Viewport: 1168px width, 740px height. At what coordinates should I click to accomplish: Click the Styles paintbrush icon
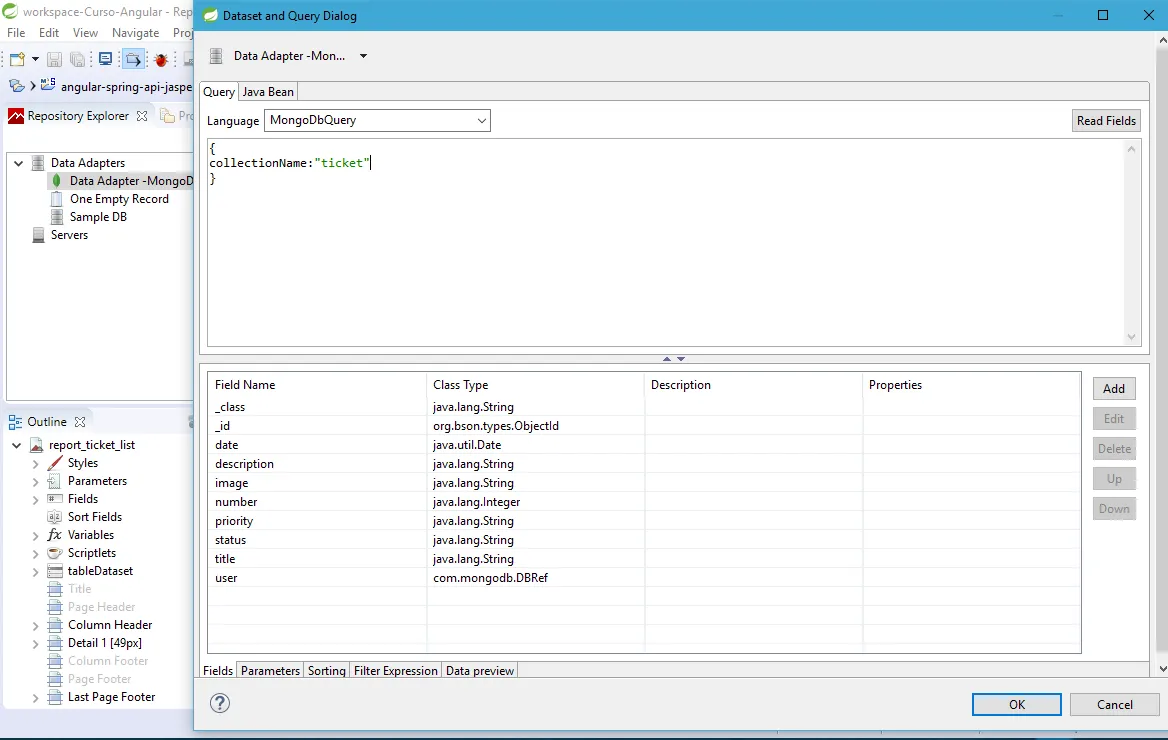coord(55,463)
